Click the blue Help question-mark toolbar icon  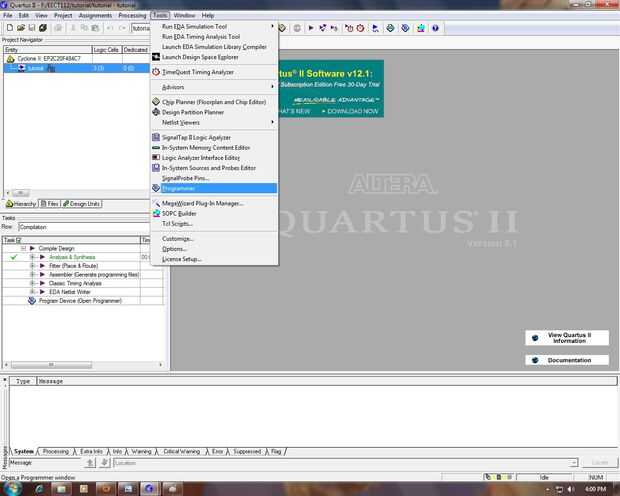[435, 28]
